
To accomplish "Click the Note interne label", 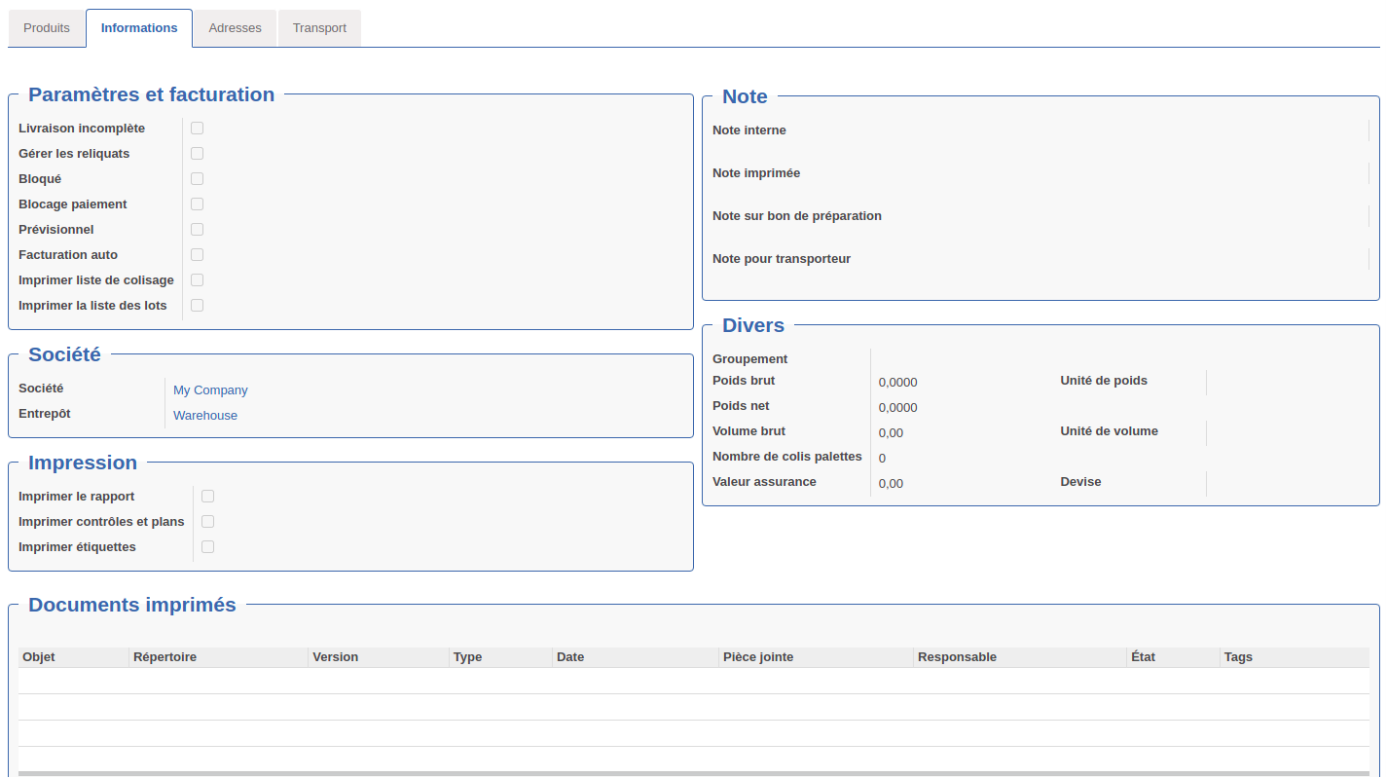I will (x=749, y=130).
